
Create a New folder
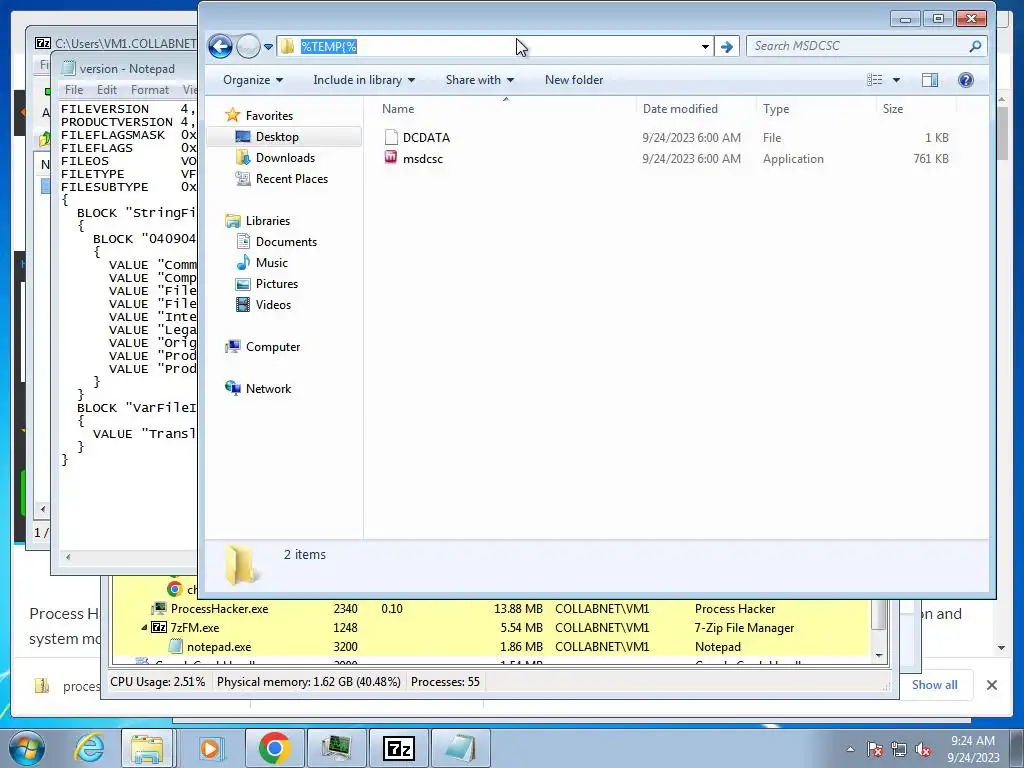tap(574, 80)
